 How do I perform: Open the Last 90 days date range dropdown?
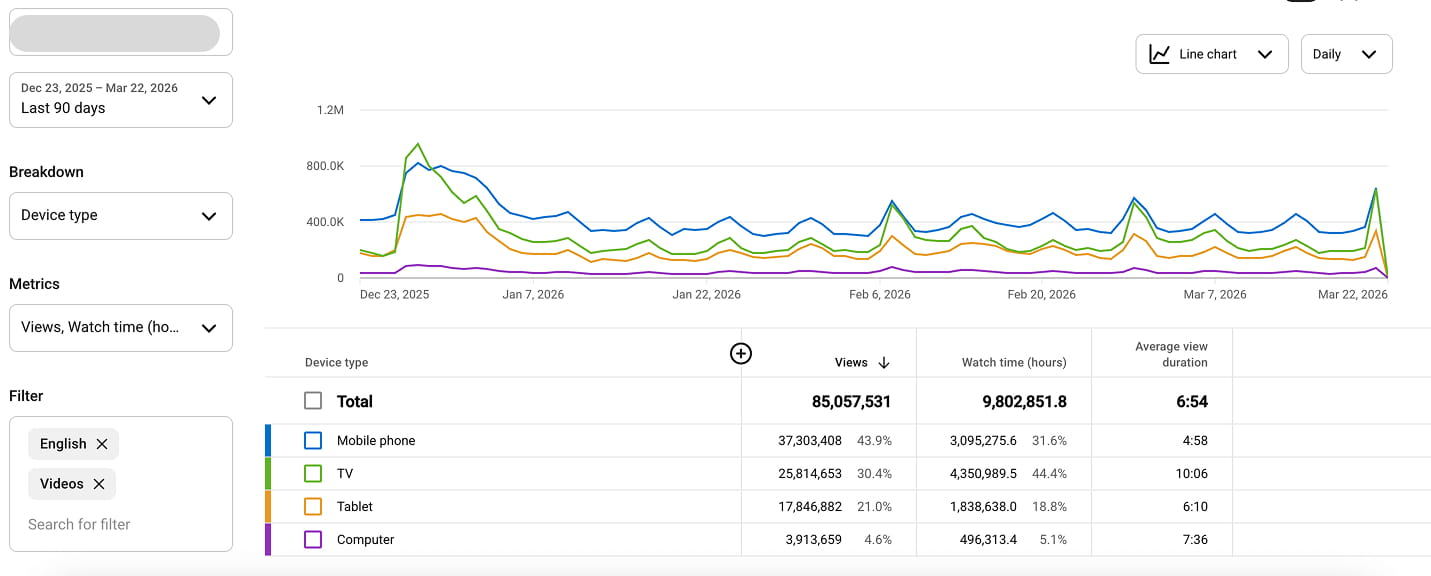coord(120,100)
